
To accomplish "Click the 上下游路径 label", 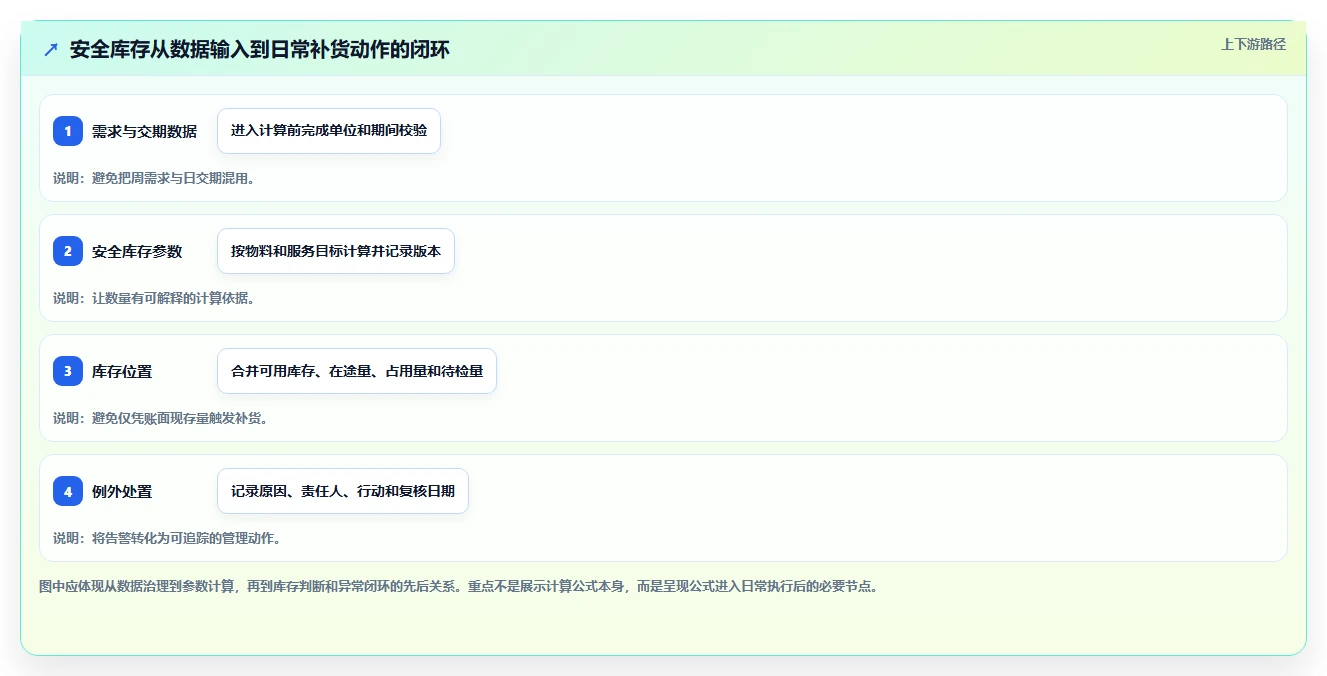I will pyautogui.click(x=1253, y=44).
